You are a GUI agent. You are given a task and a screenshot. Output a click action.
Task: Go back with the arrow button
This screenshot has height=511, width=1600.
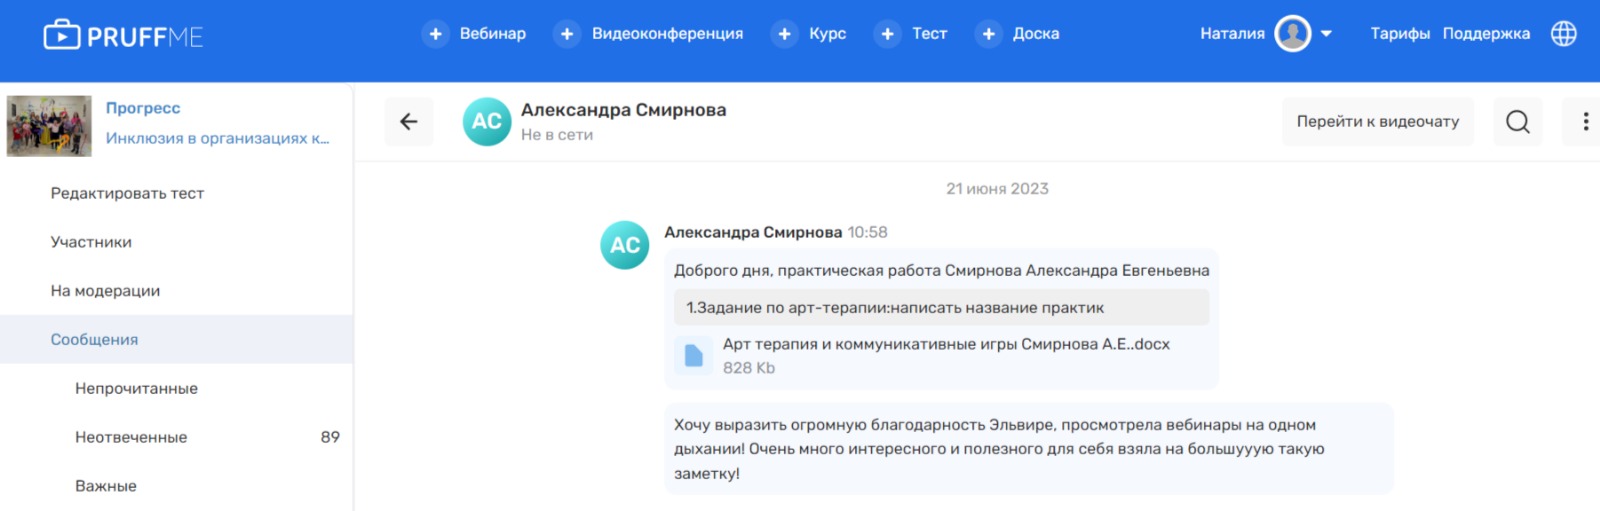pyautogui.click(x=409, y=122)
